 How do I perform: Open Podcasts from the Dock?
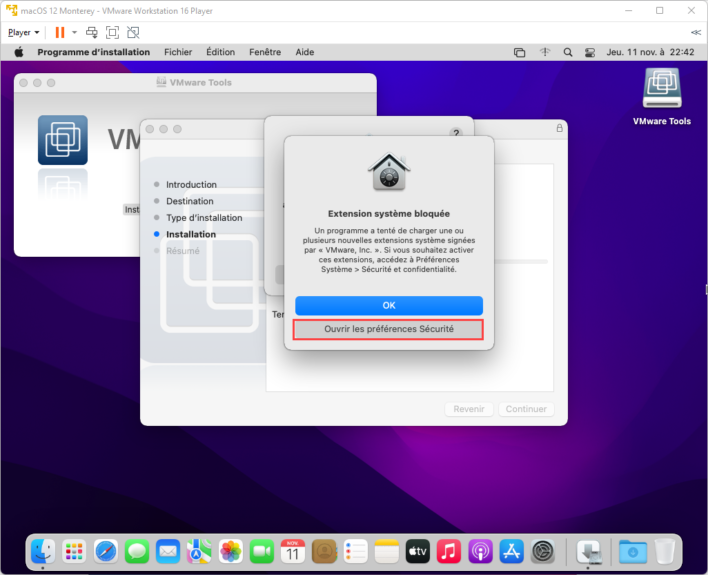[480, 552]
